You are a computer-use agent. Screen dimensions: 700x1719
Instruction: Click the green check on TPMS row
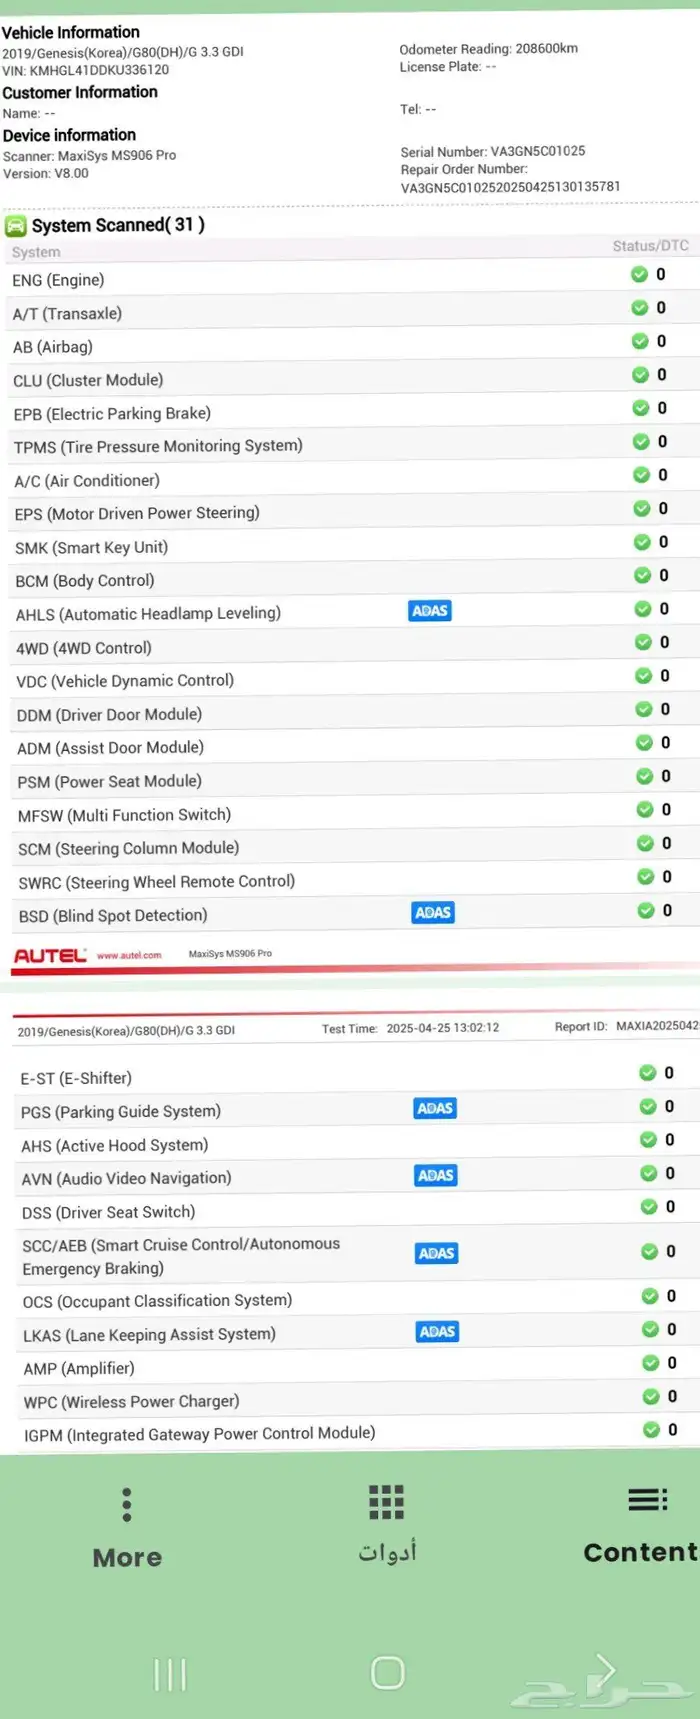click(641, 441)
